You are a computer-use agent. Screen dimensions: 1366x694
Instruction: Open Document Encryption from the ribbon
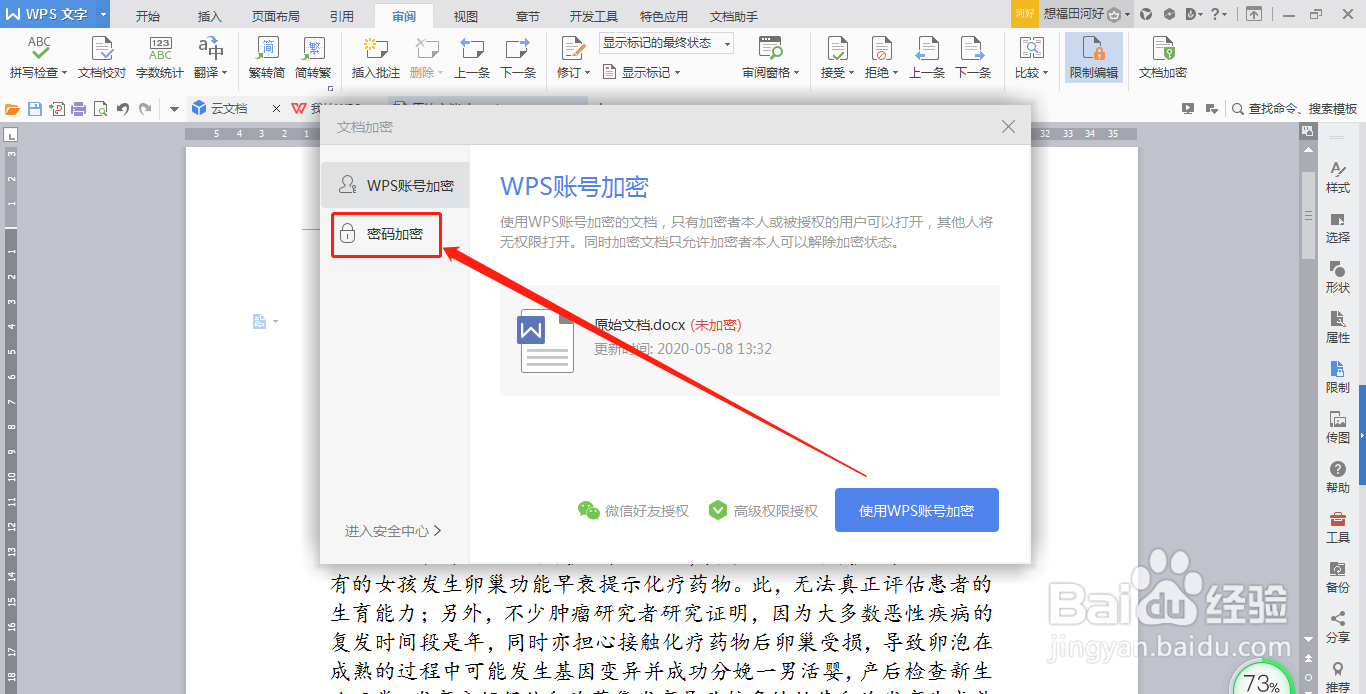pos(1162,57)
